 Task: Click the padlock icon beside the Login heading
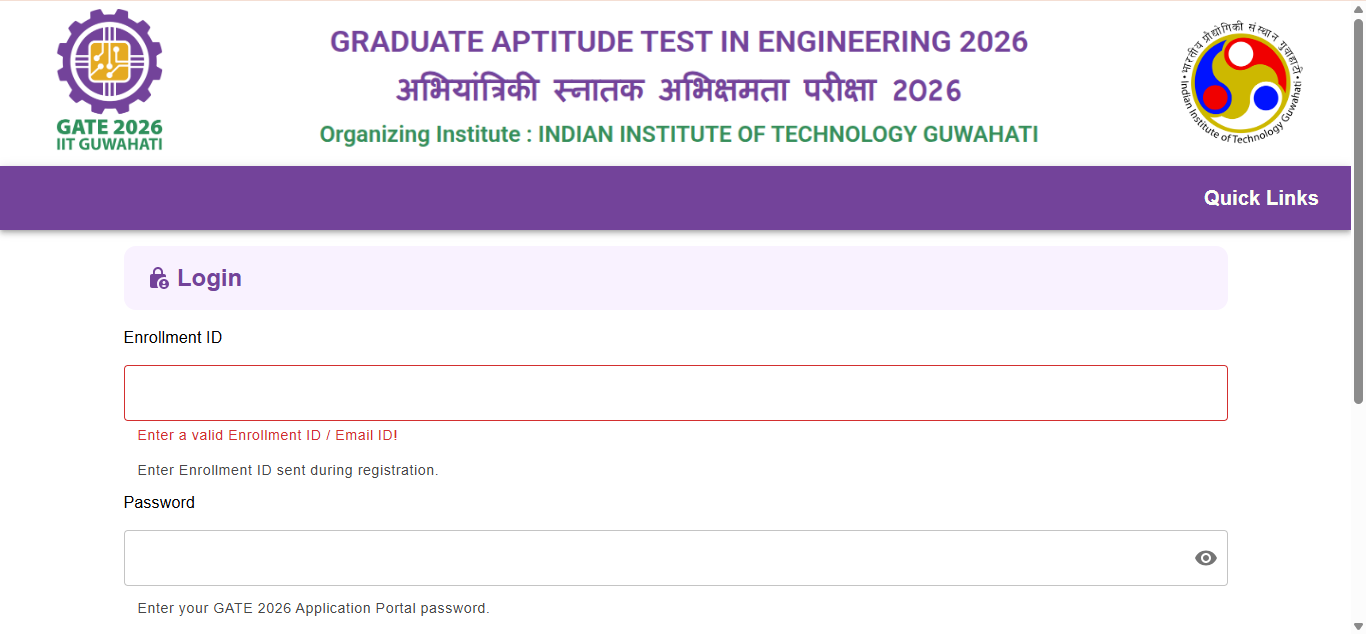tap(160, 278)
